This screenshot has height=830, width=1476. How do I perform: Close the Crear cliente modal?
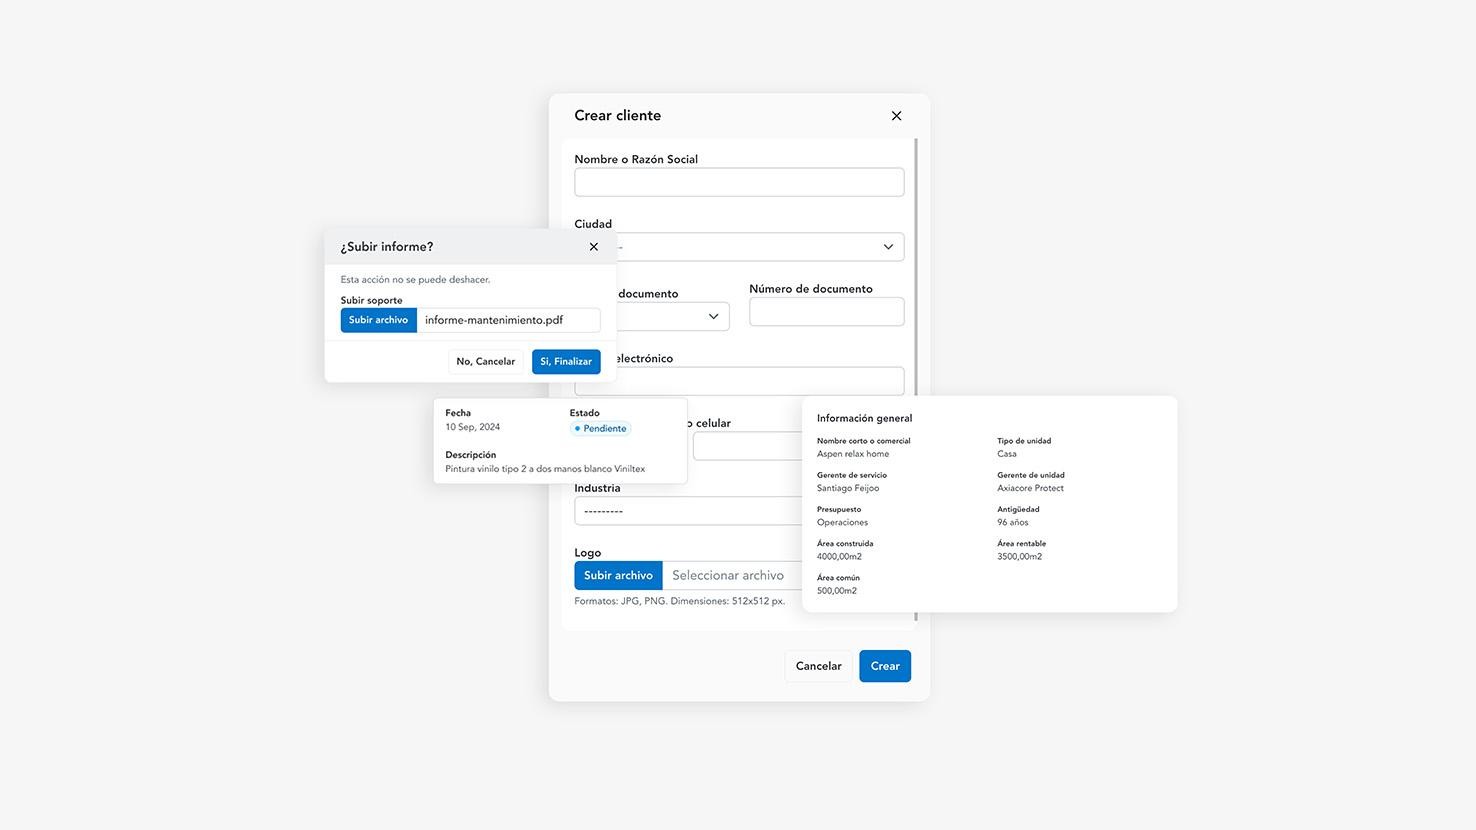pos(896,115)
